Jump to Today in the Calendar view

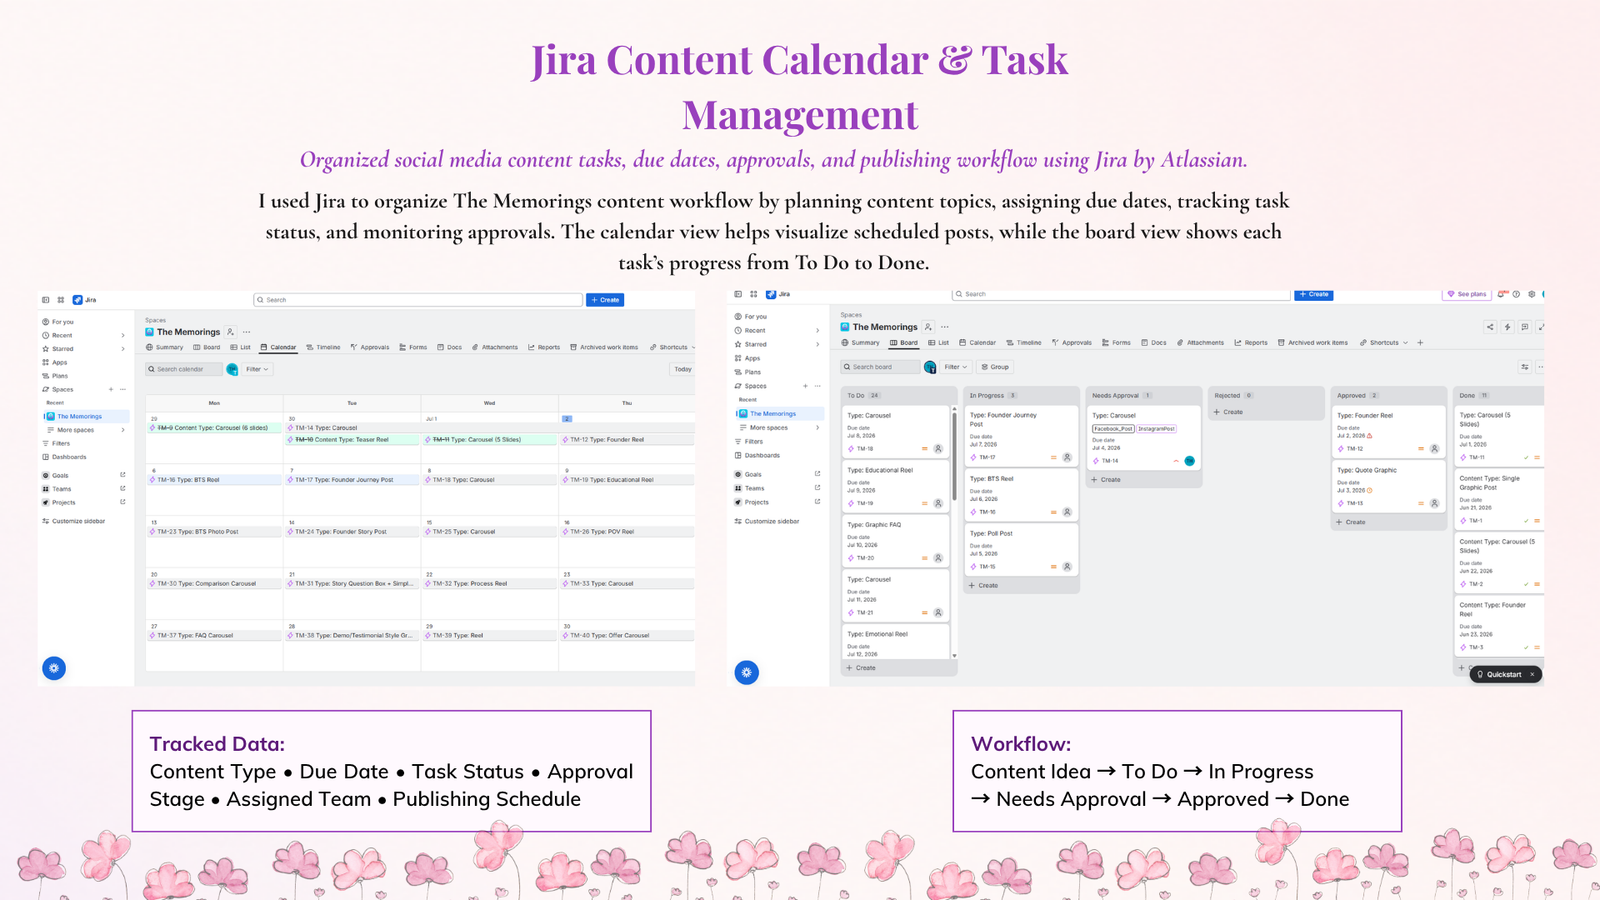pyautogui.click(x=683, y=369)
